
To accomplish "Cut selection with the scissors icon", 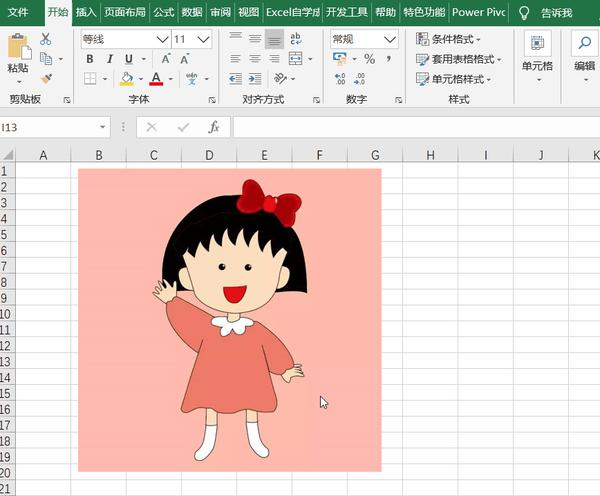I will 46,39.
